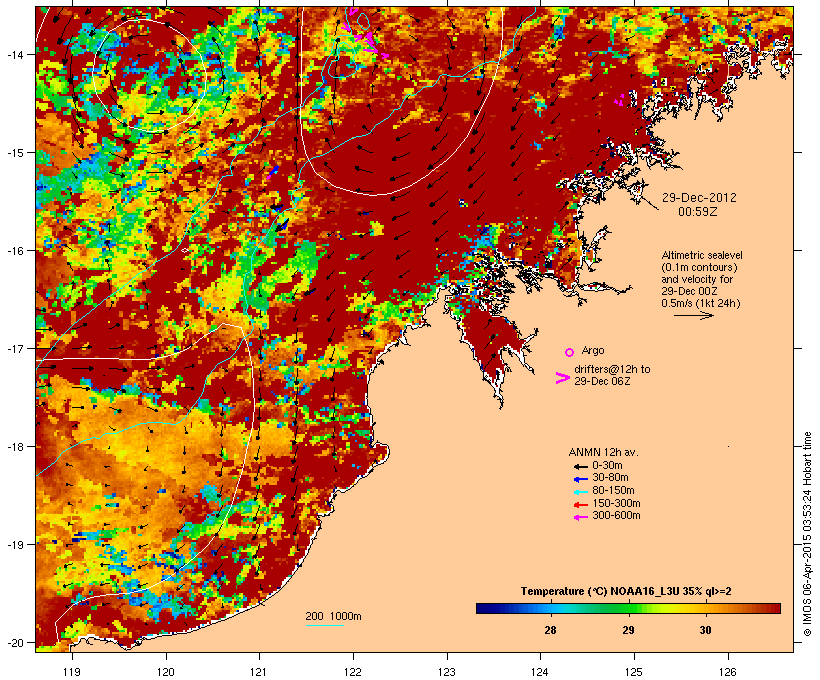Click the time label 00:59Z

pyautogui.click(x=698, y=212)
